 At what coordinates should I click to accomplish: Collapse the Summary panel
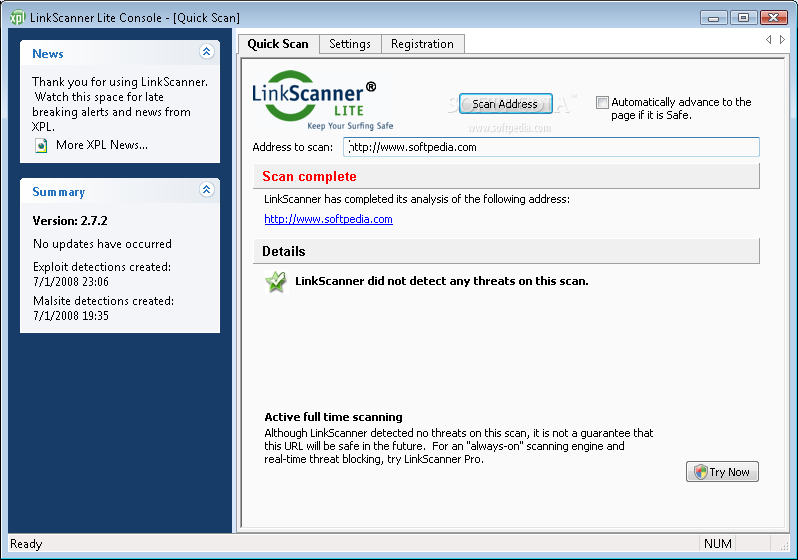coord(206,189)
